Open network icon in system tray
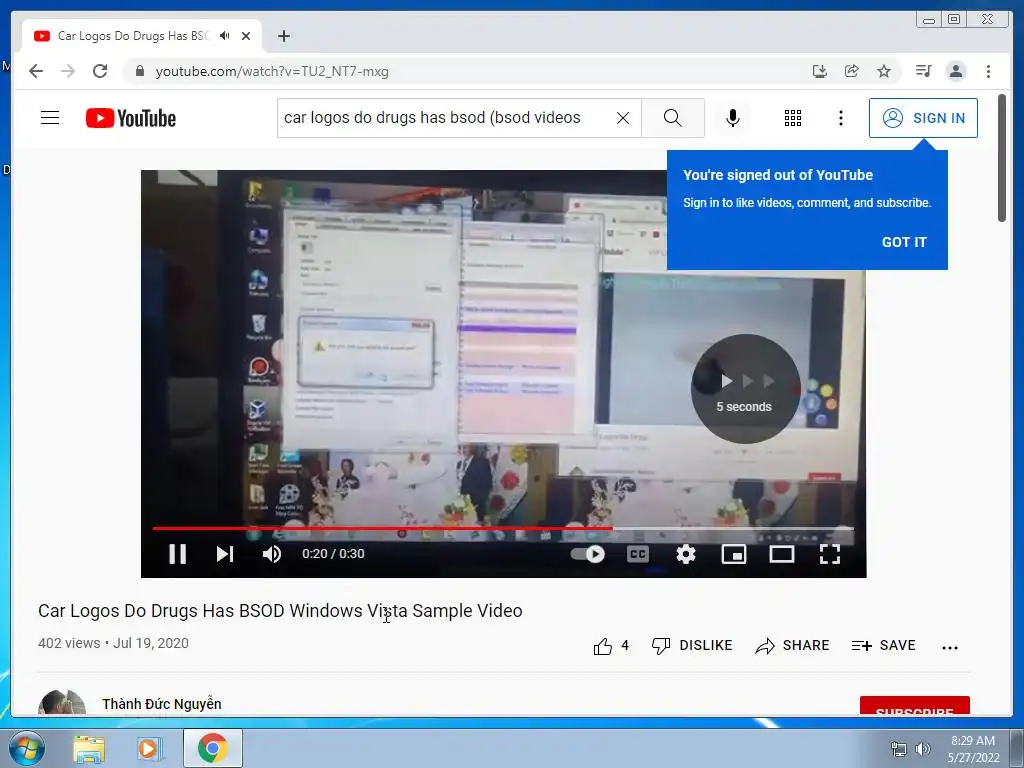The image size is (1024, 768). click(899, 749)
